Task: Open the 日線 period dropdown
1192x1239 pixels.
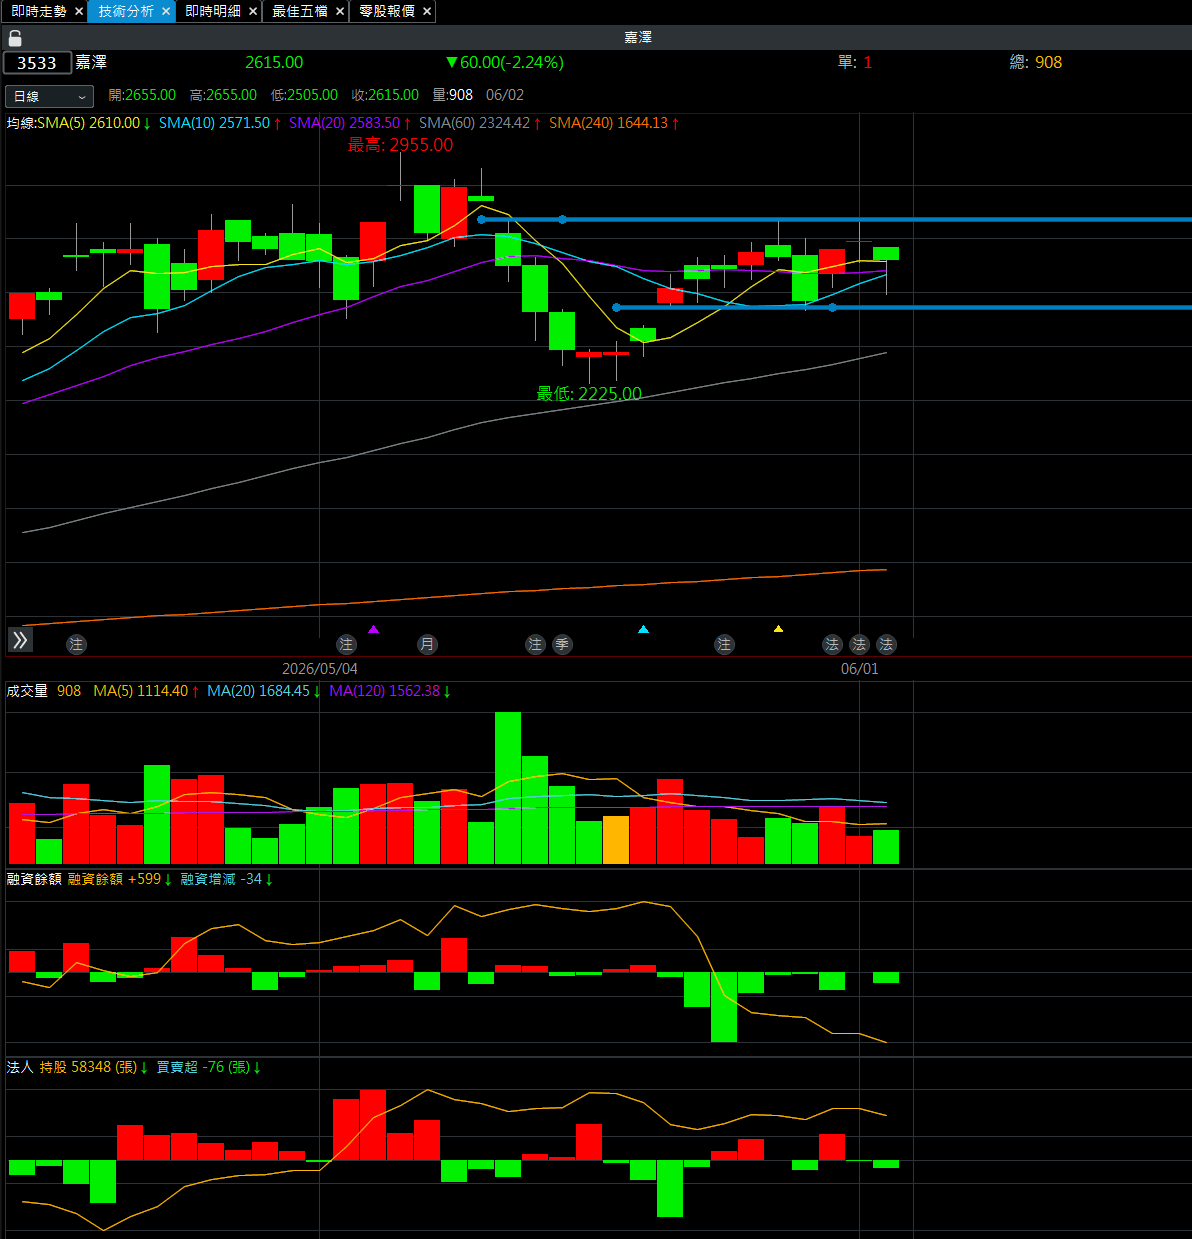Action: [49, 96]
